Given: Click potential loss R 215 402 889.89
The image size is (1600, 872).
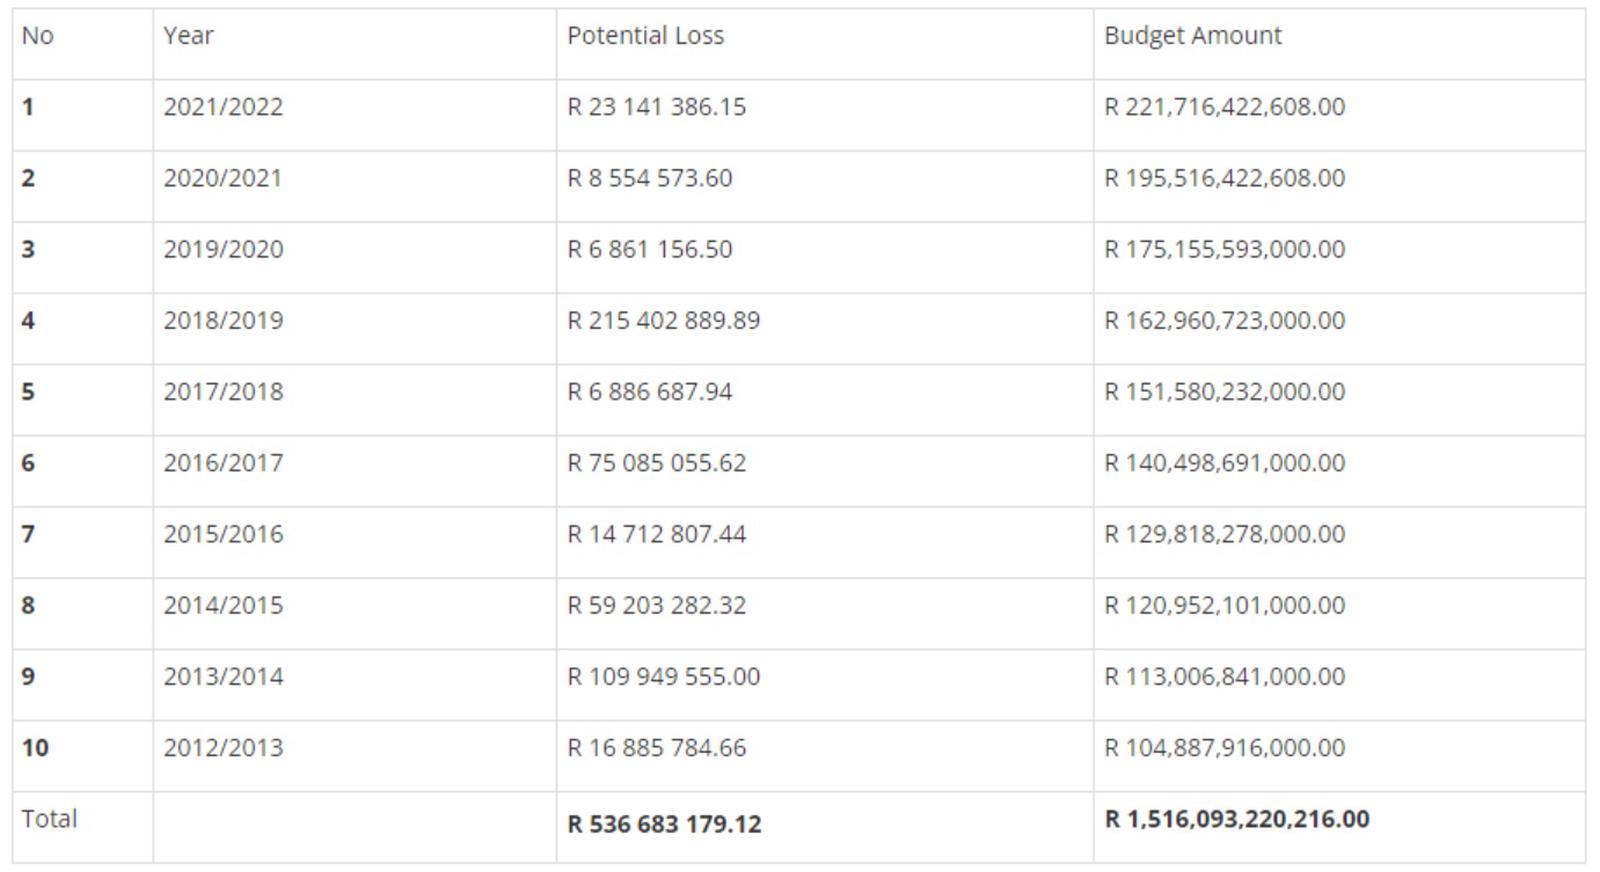Looking at the screenshot, I should coord(663,321).
